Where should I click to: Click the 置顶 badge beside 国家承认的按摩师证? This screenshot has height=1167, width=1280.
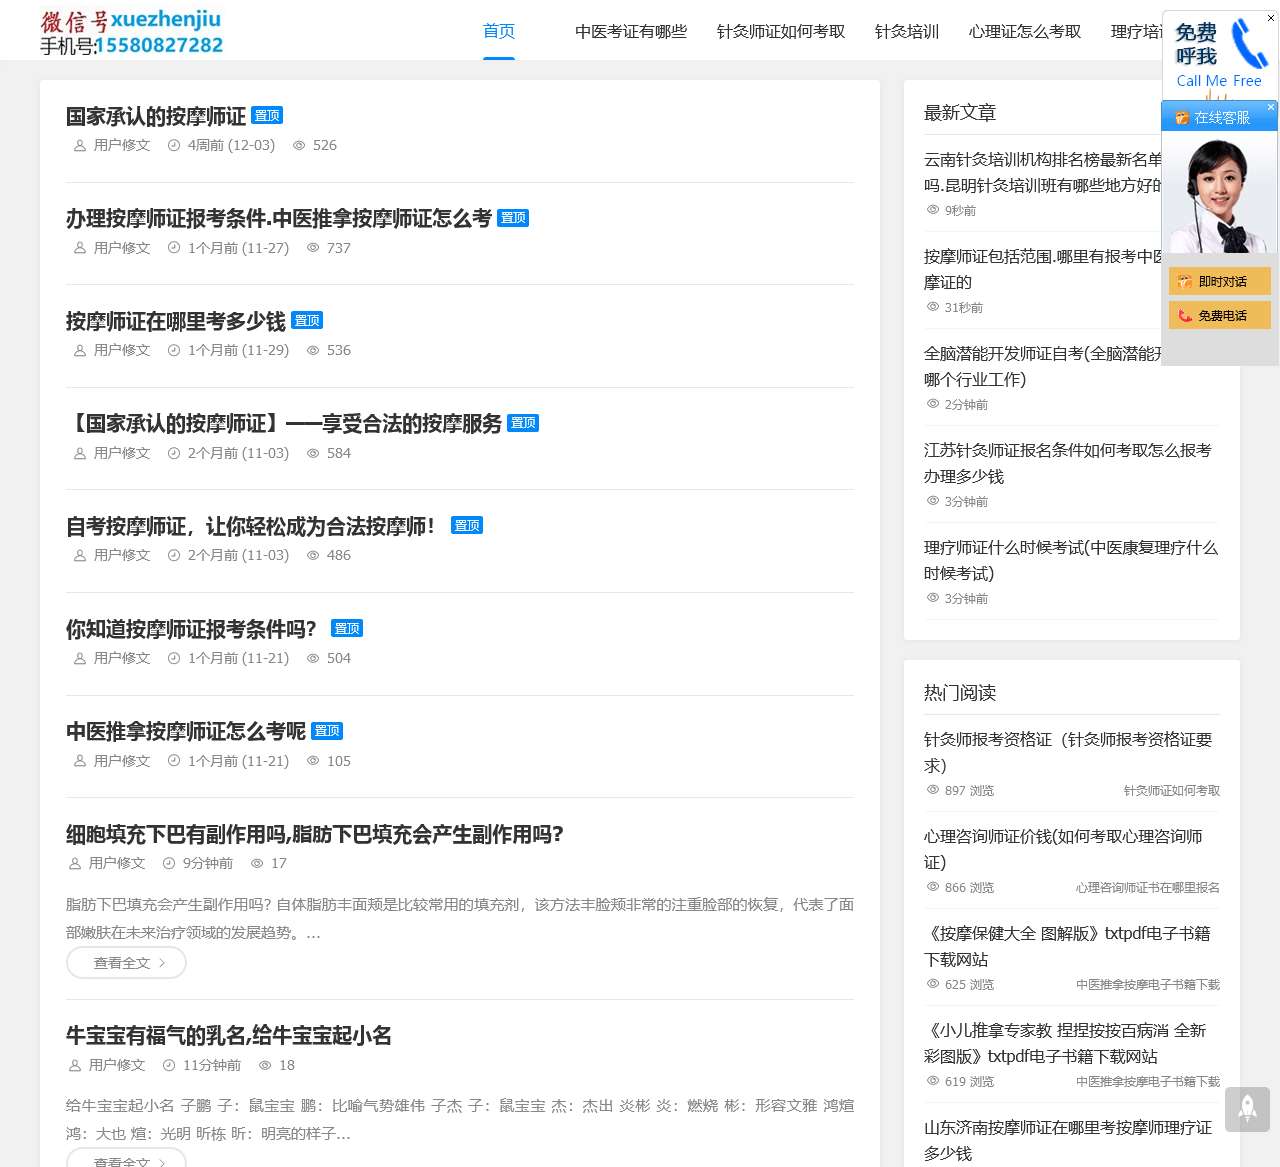267,116
